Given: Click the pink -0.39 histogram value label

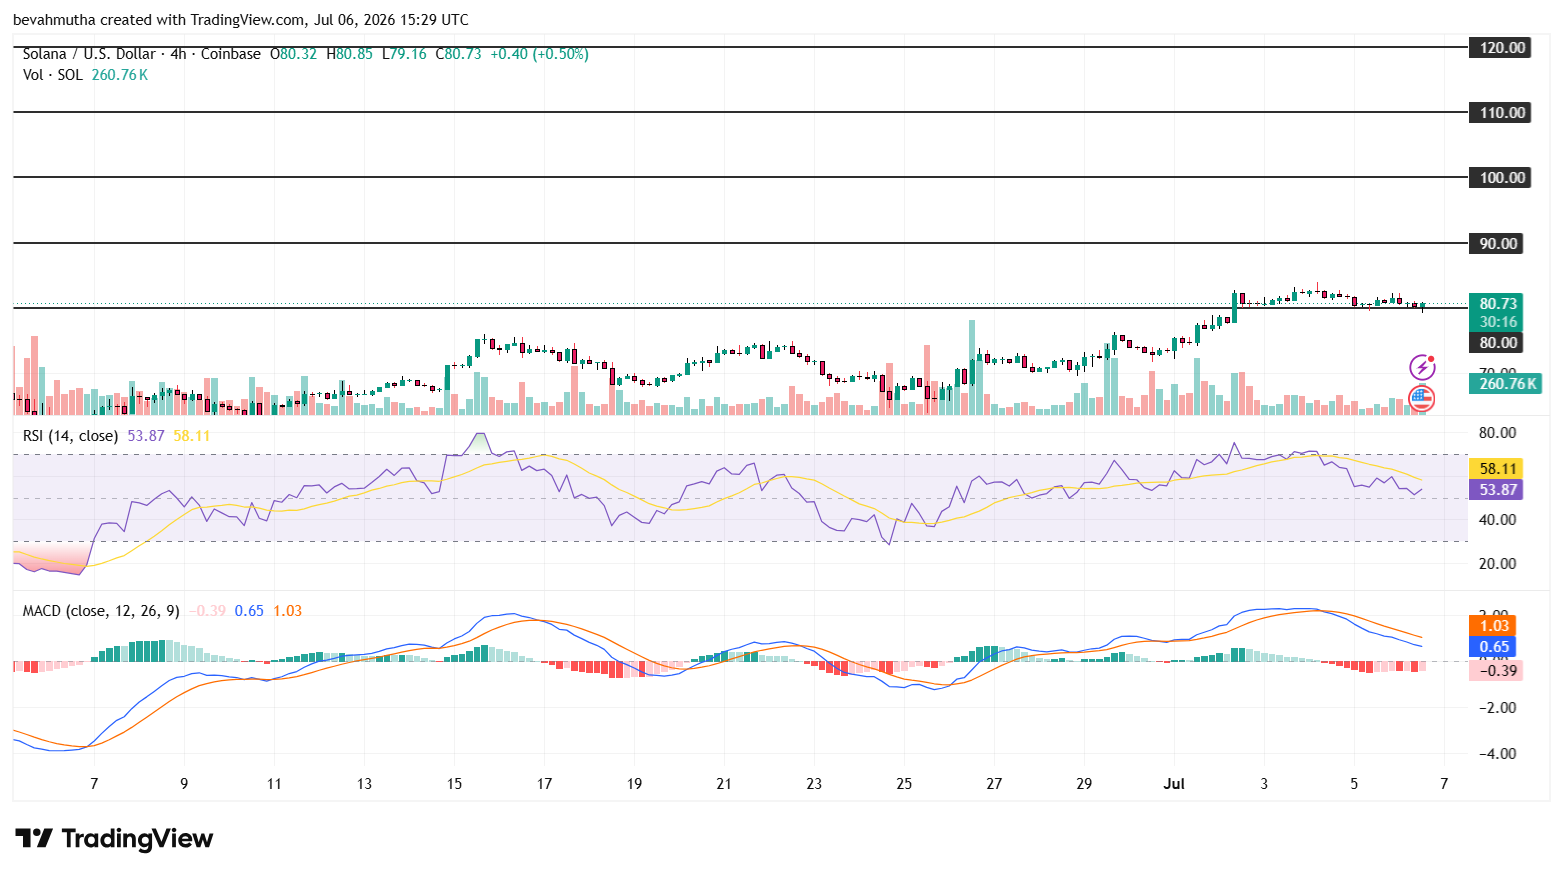Looking at the screenshot, I should click(x=1496, y=670).
